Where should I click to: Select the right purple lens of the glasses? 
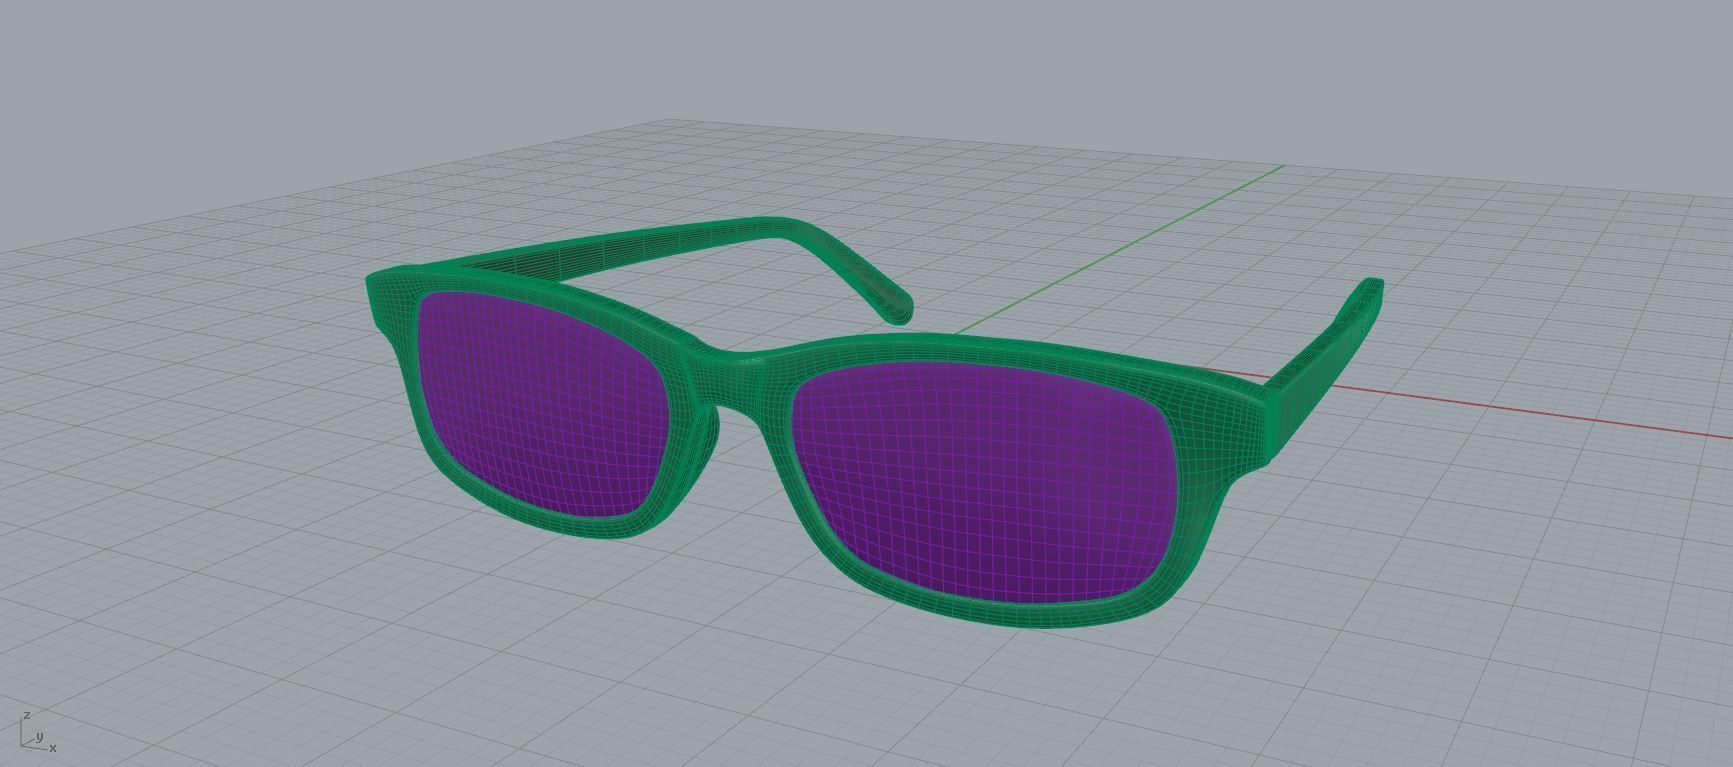coord(985,480)
